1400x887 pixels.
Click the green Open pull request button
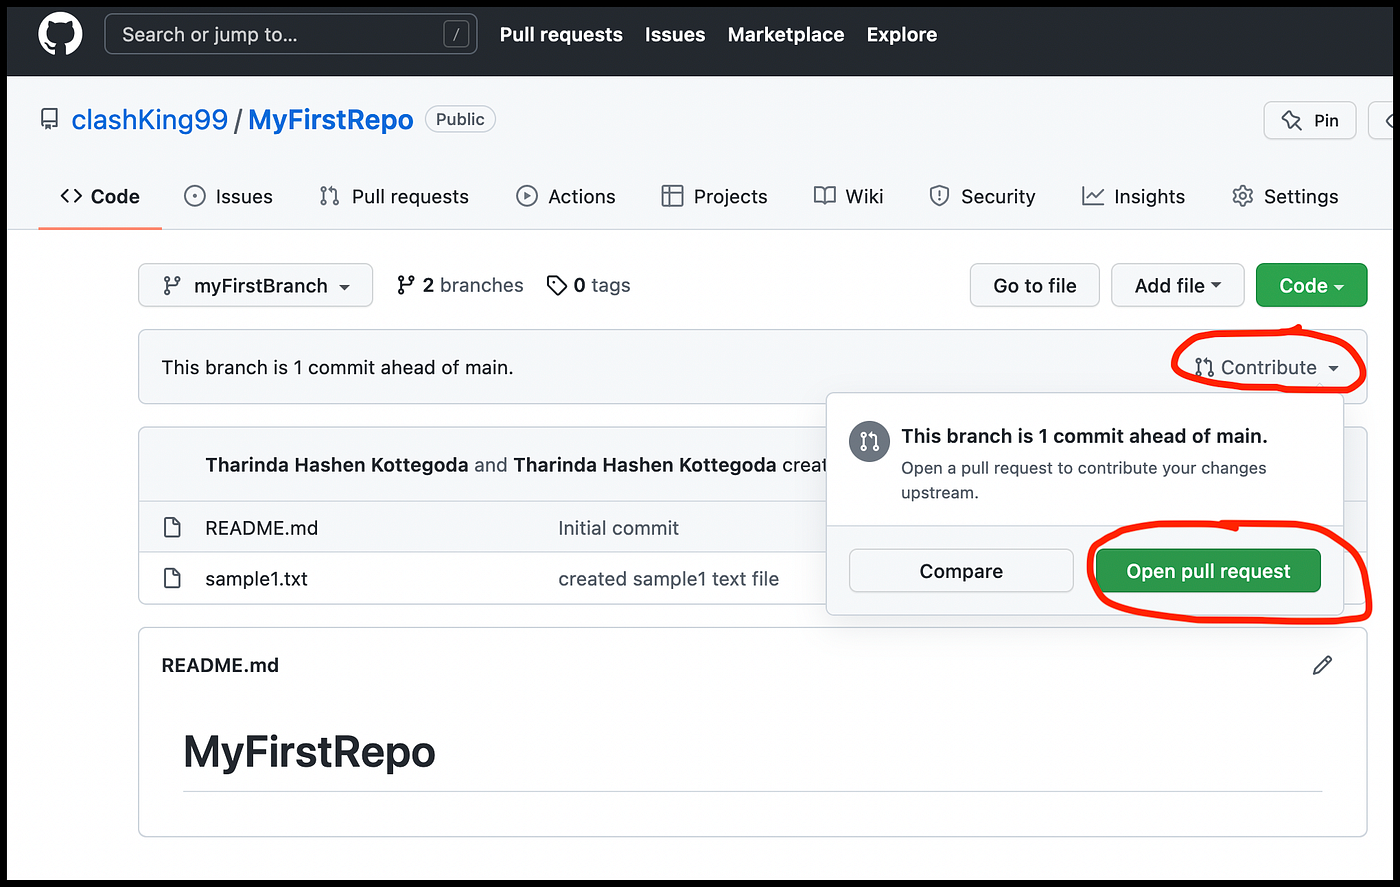[1208, 571]
